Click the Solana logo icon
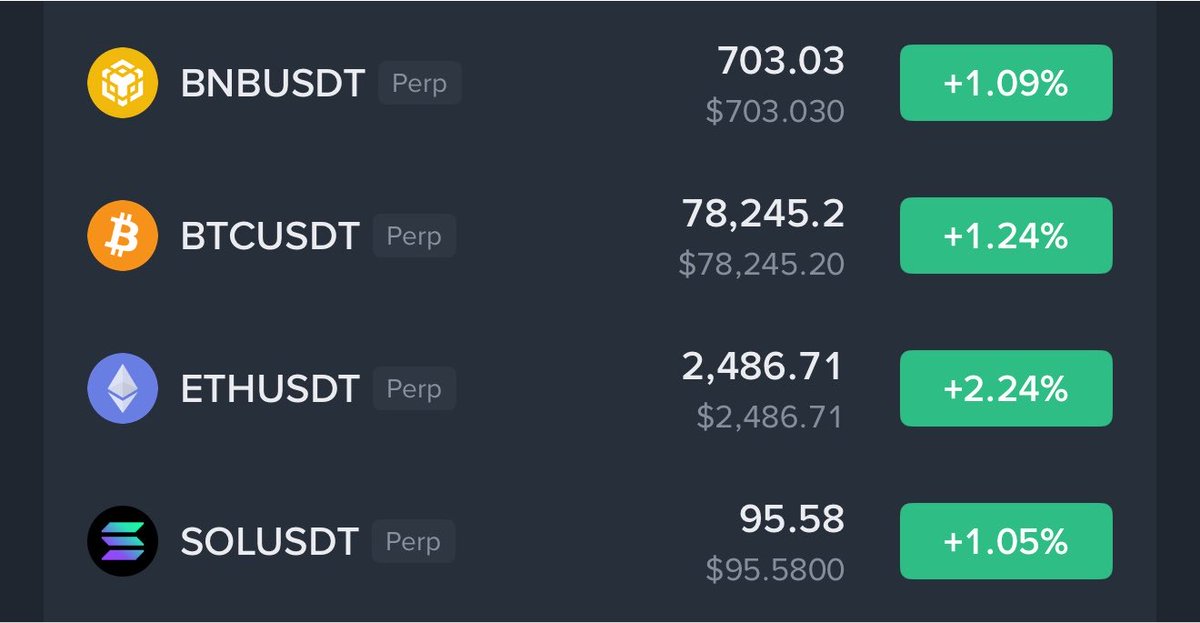The image size is (1200, 623). pyautogui.click(x=122, y=541)
